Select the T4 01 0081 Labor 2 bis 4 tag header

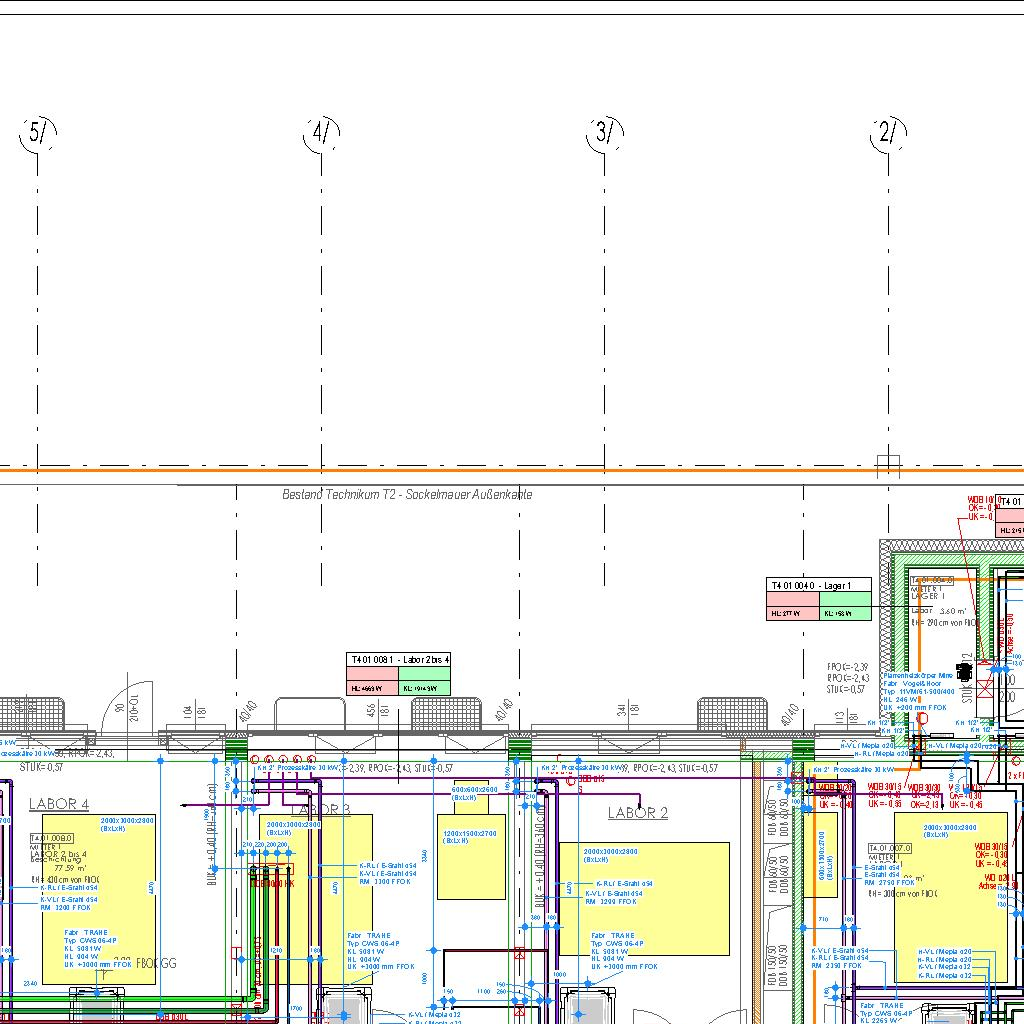point(400,660)
